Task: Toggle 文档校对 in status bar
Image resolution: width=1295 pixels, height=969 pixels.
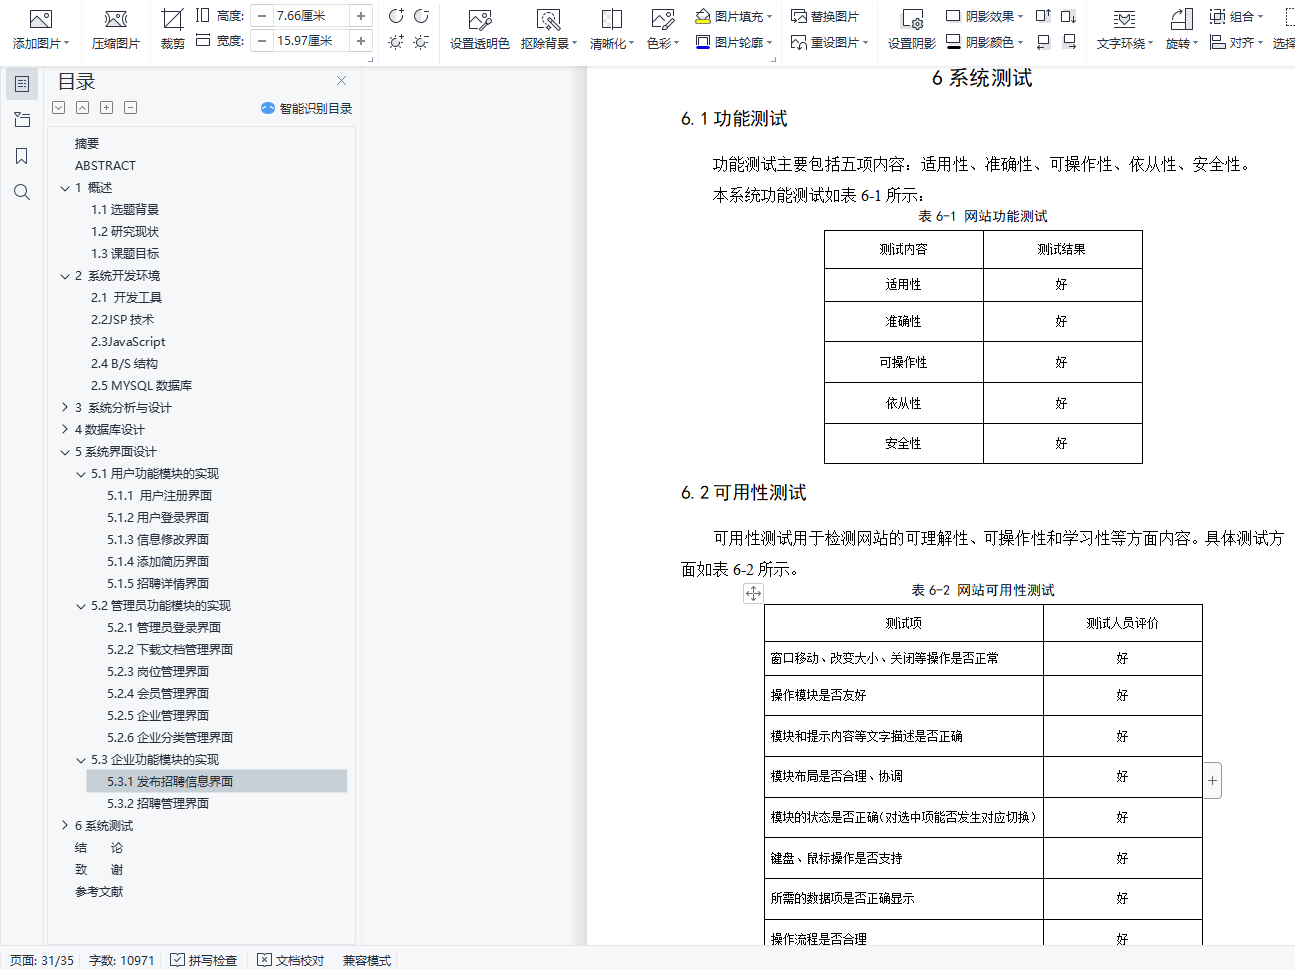Action: click(x=291, y=960)
